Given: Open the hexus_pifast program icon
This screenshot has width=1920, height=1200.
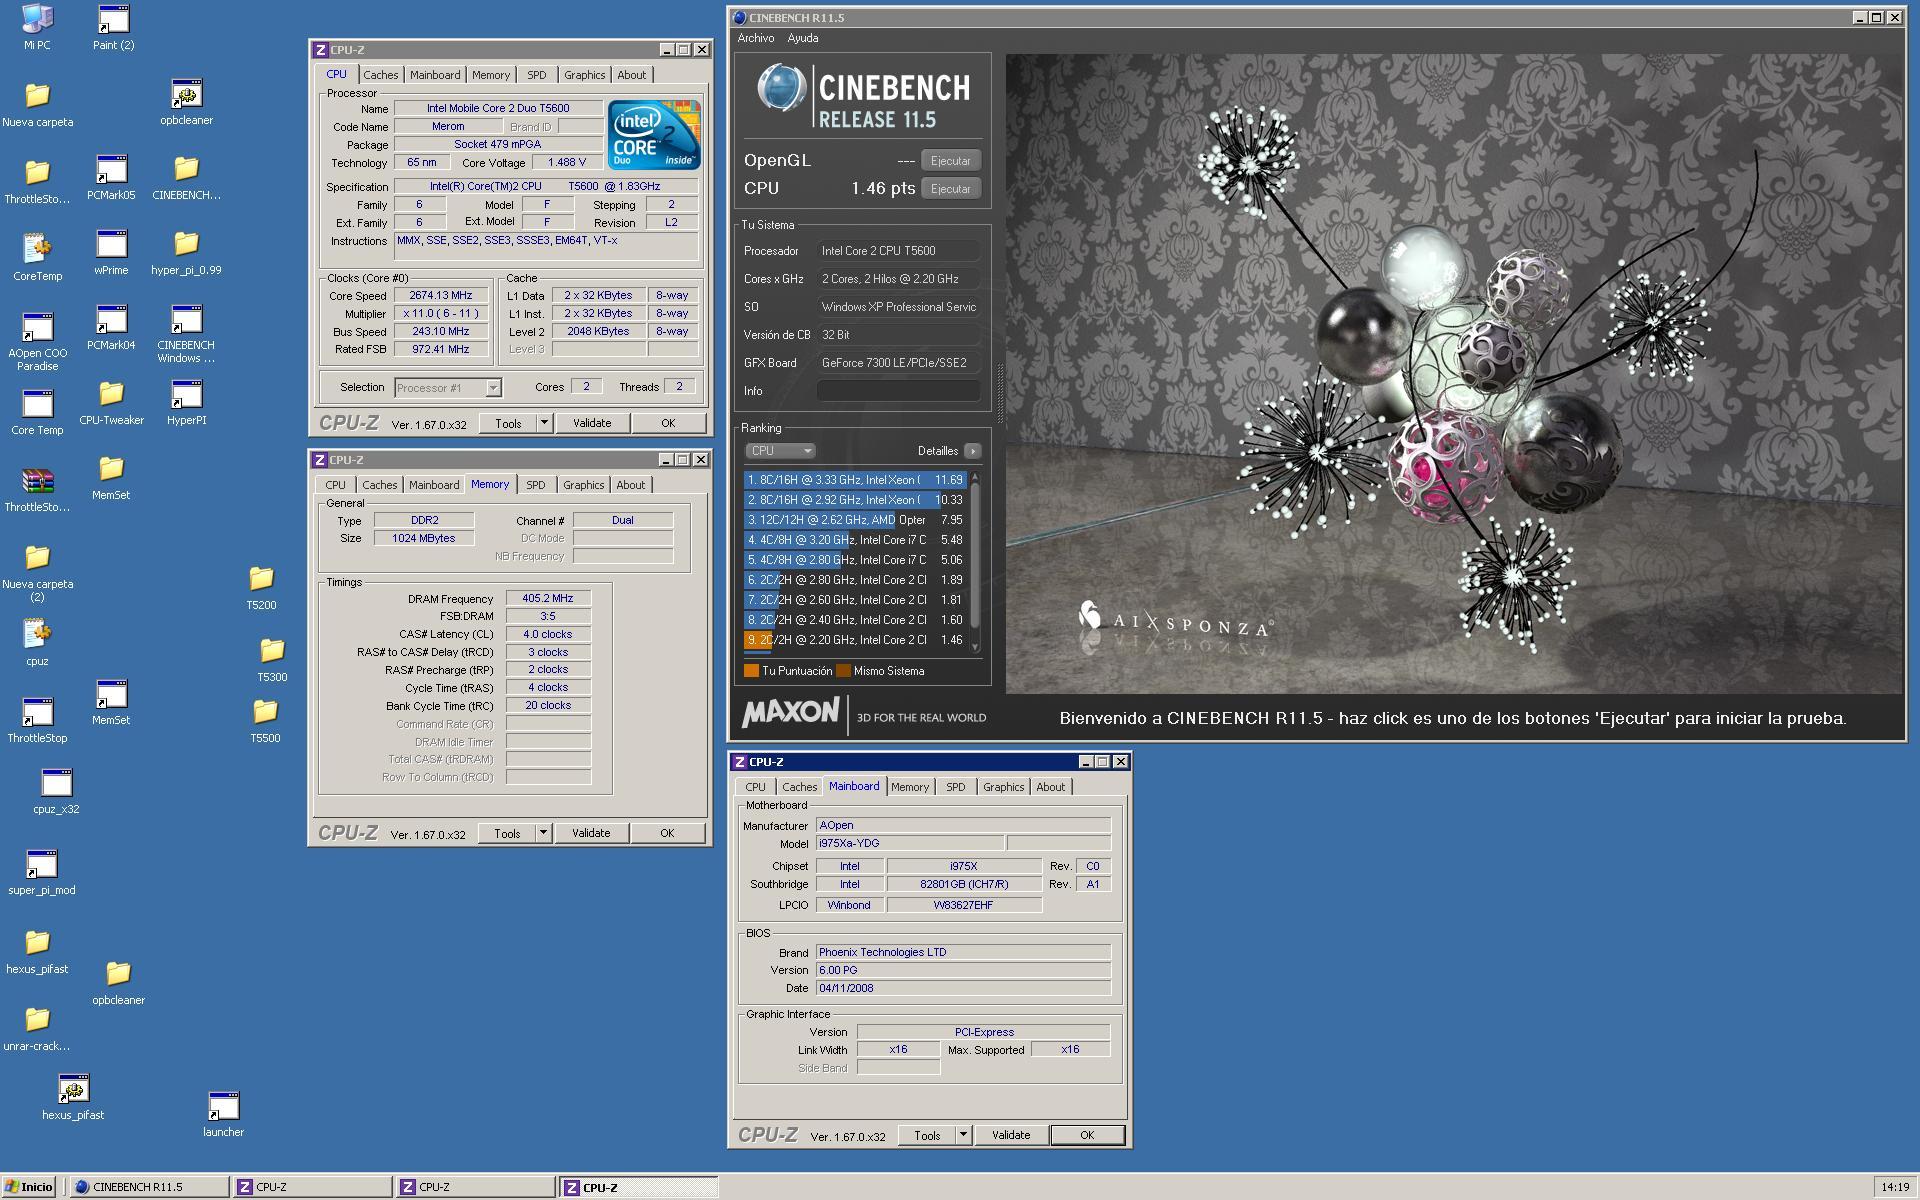Looking at the screenshot, I should tap(73, 1097).
